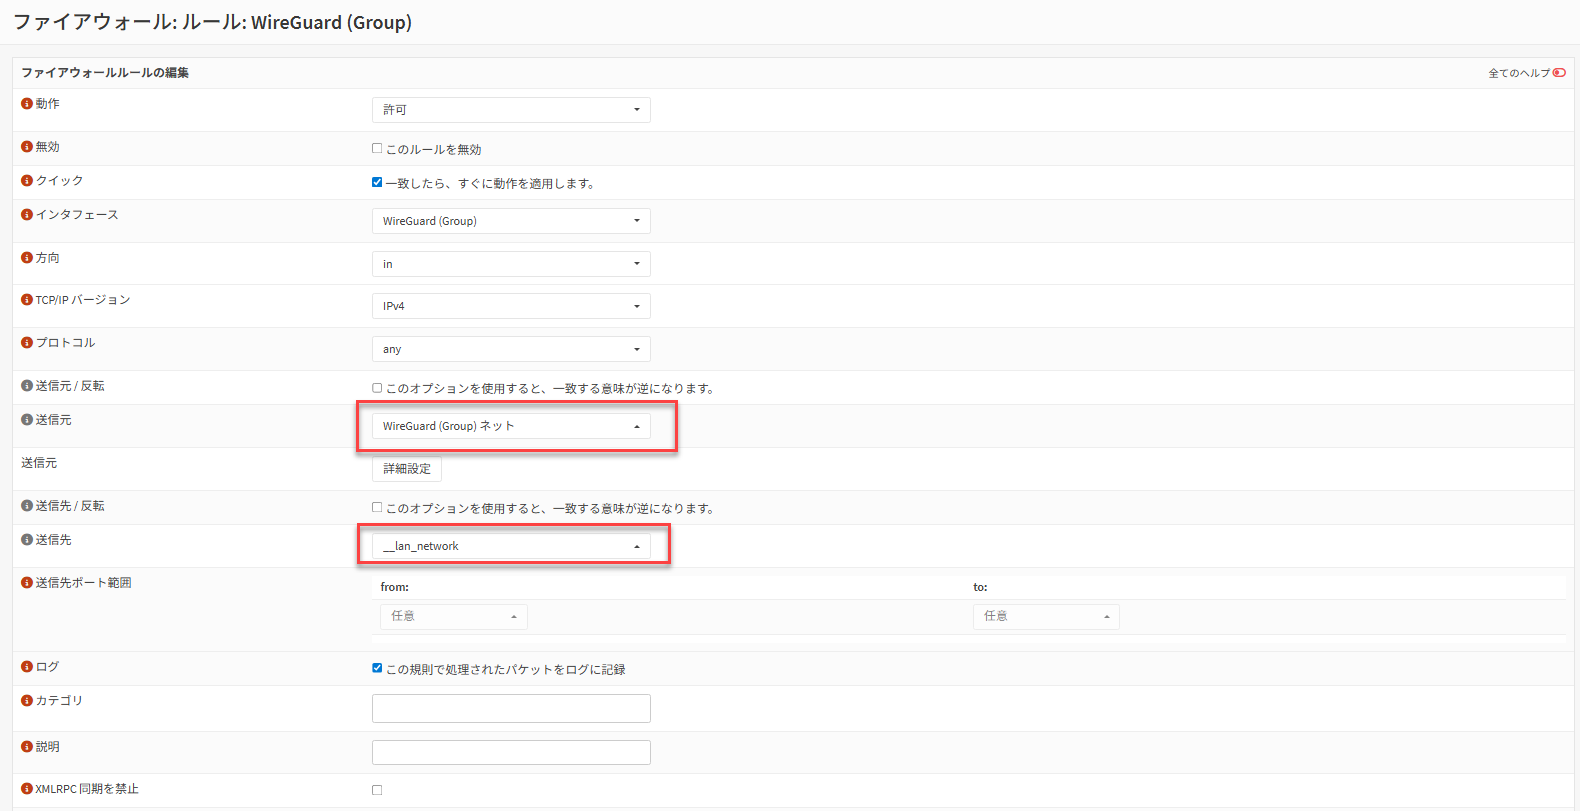This screenshot has width=1580, height=811.
Task: Expand the 送信元 WireGuard (Group) ネット dropdown
Action: point(511,426)
